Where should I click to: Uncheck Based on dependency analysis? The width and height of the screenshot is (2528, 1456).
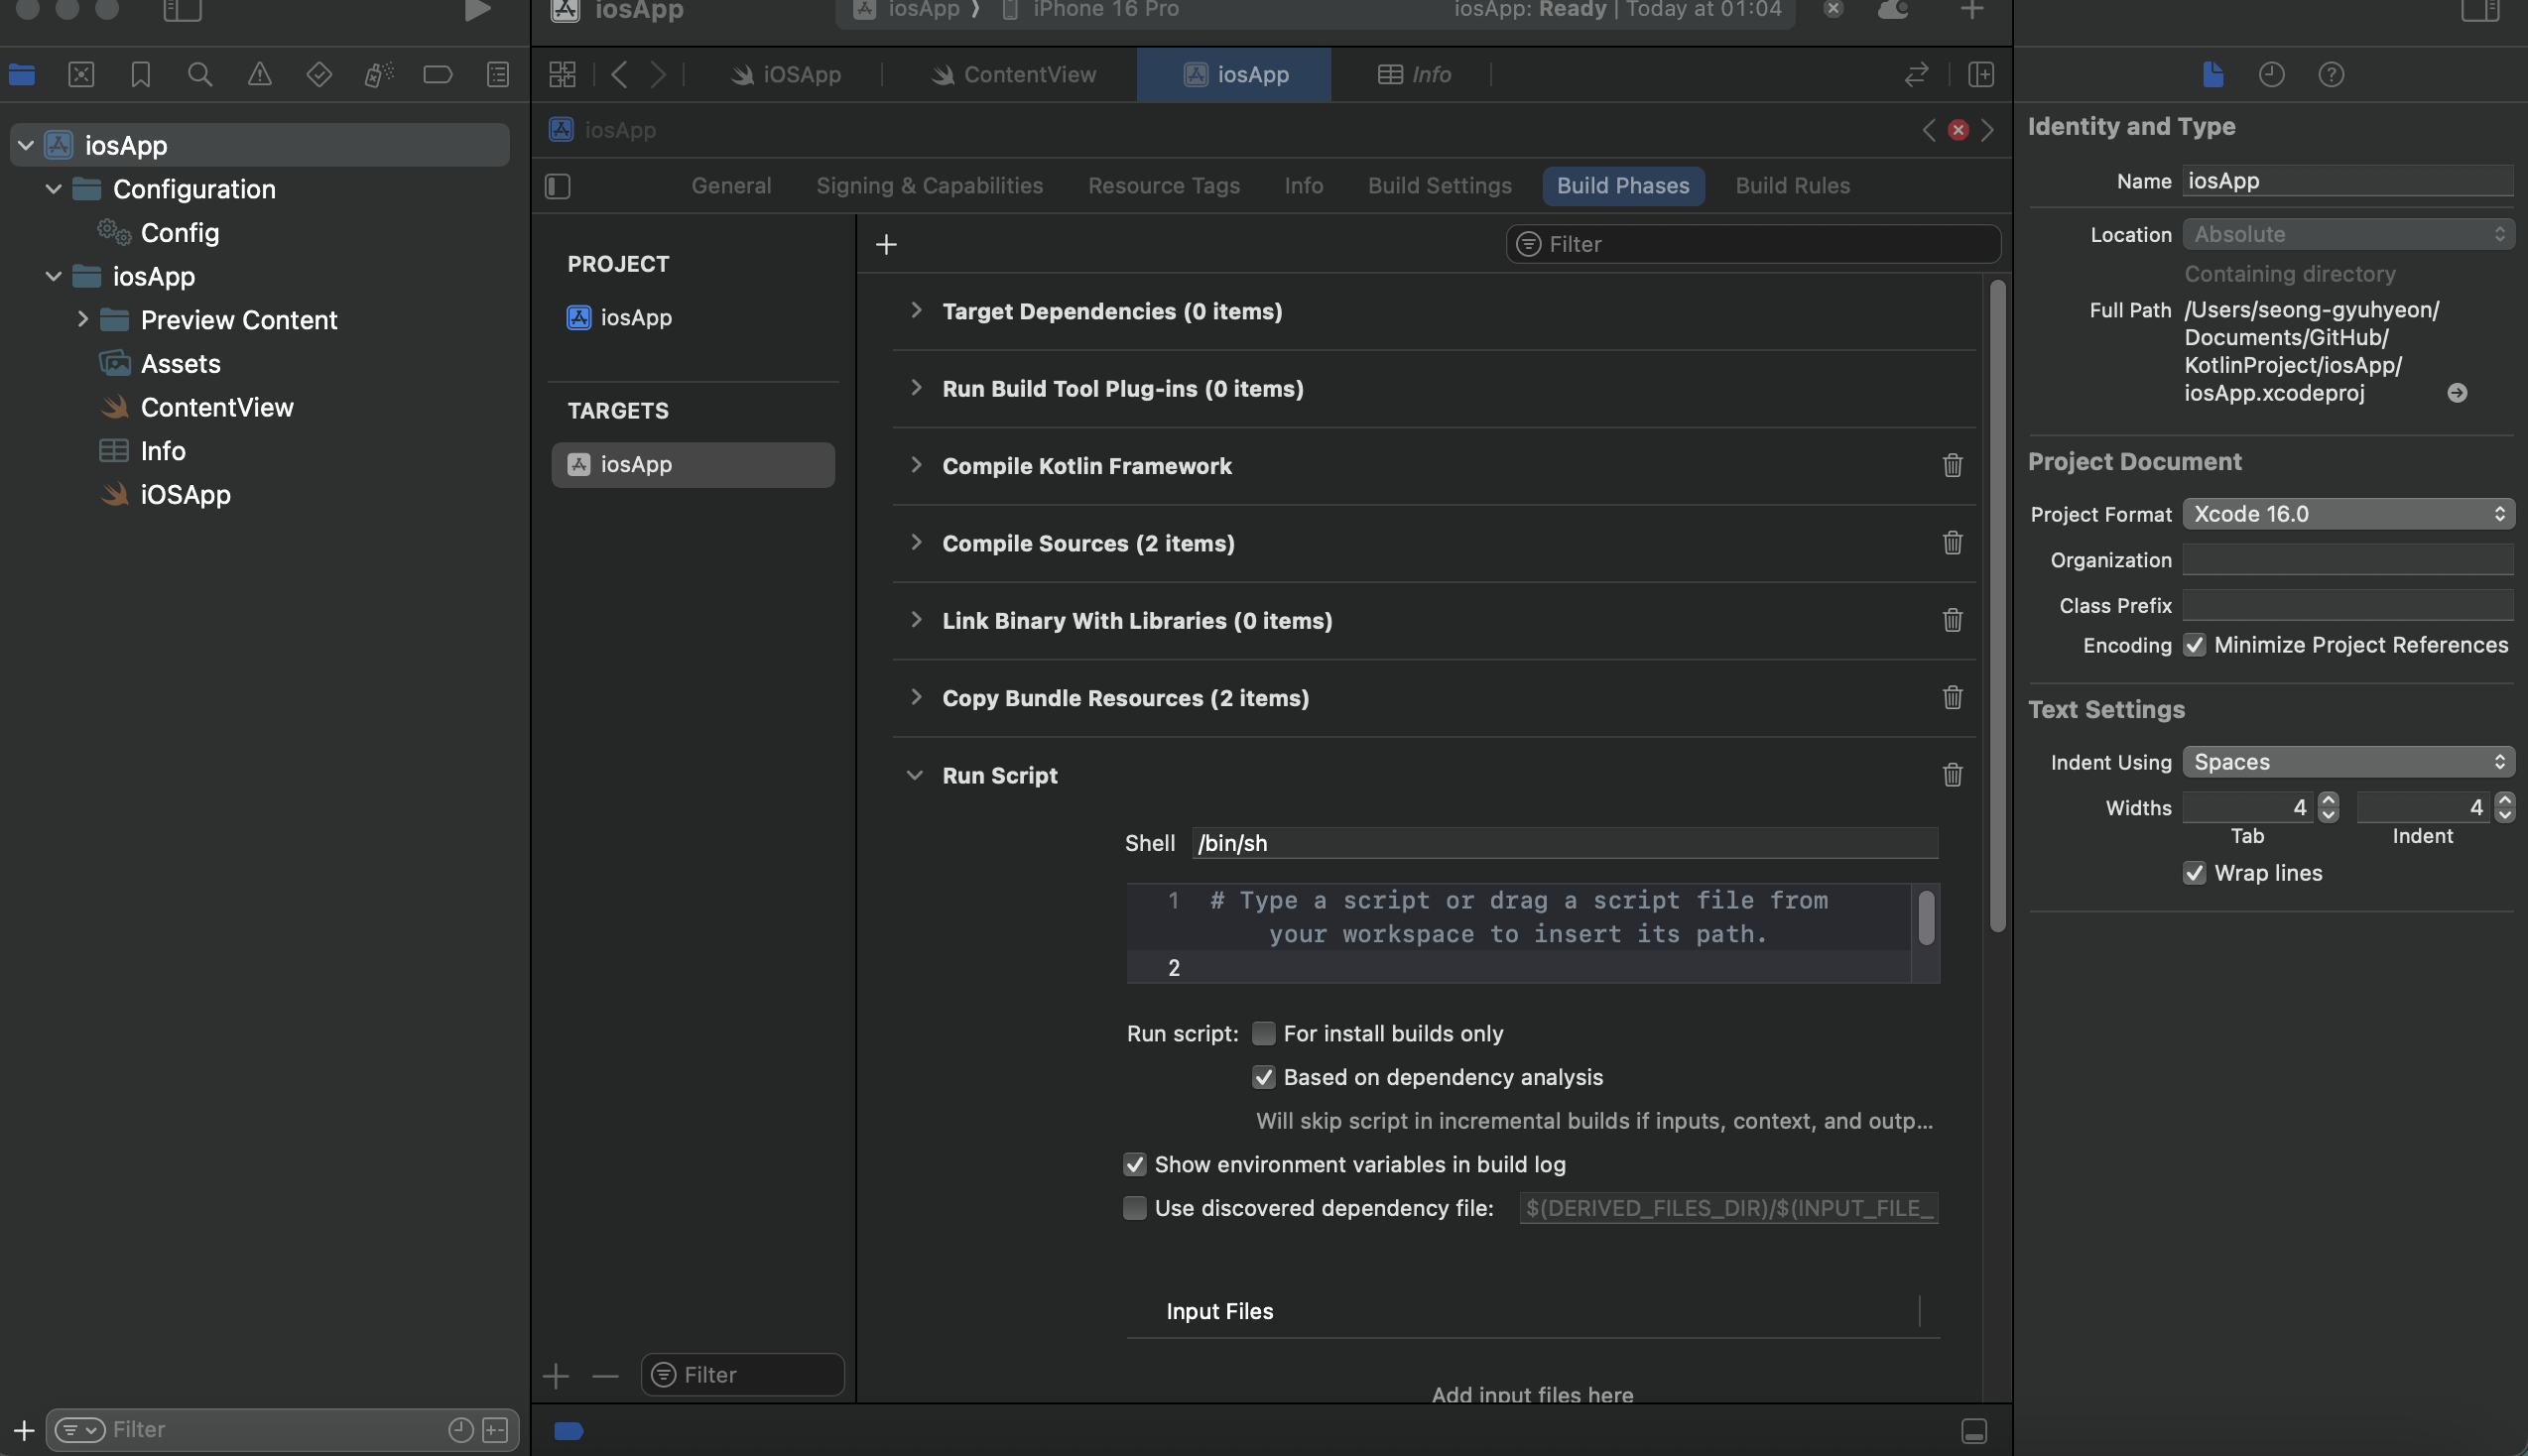tap(1264, 1078)
